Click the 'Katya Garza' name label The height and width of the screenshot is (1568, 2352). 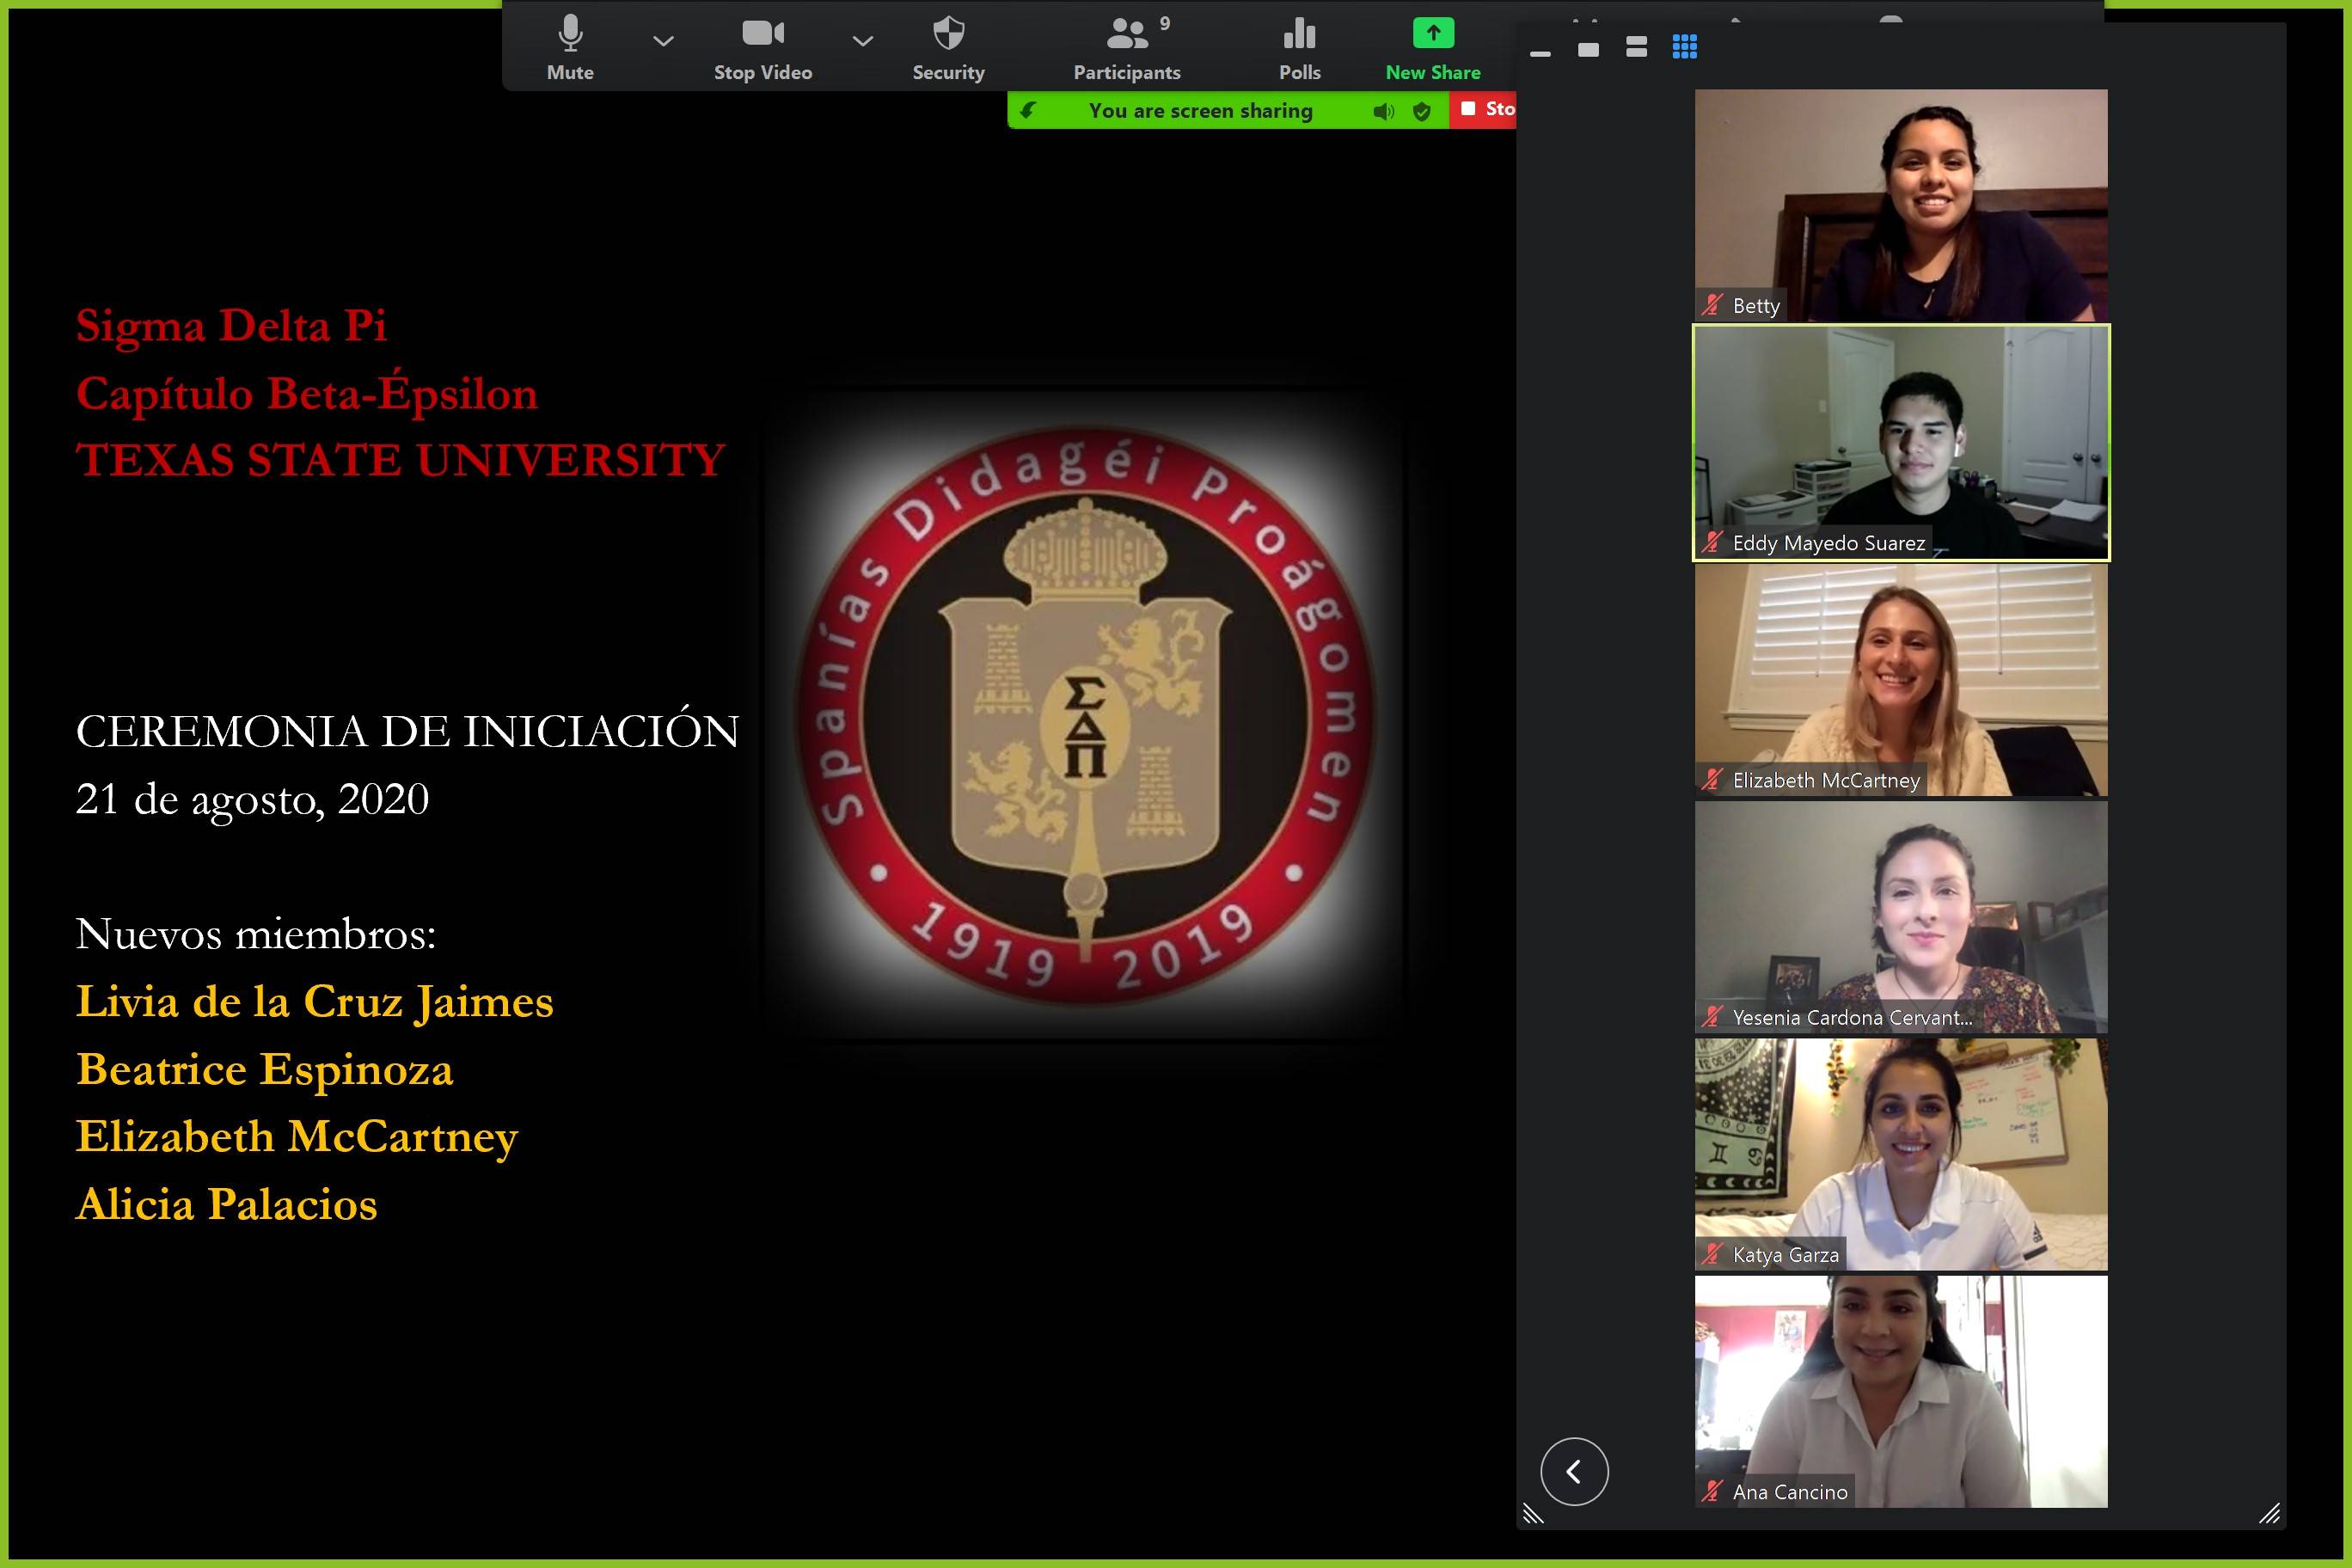[1785, 1255]
